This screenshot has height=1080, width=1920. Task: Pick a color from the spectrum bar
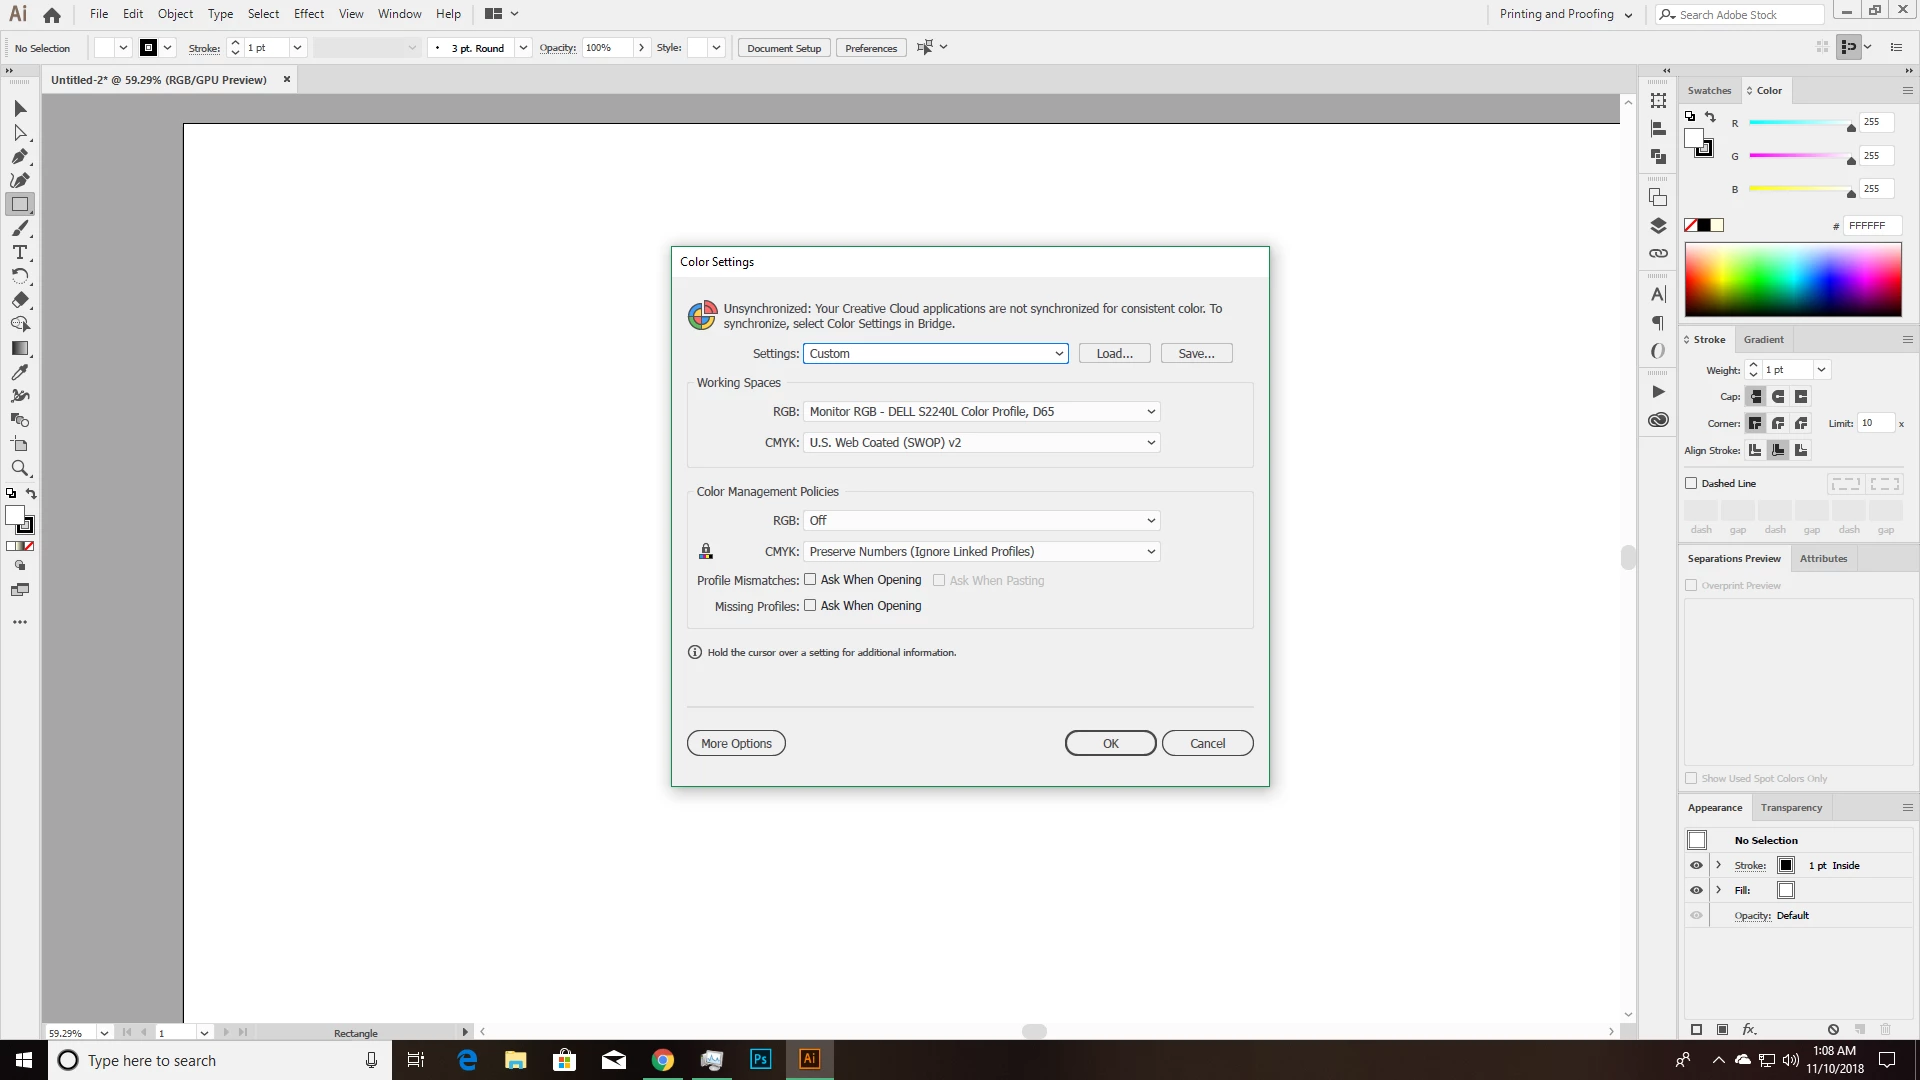pos(1792,280)
